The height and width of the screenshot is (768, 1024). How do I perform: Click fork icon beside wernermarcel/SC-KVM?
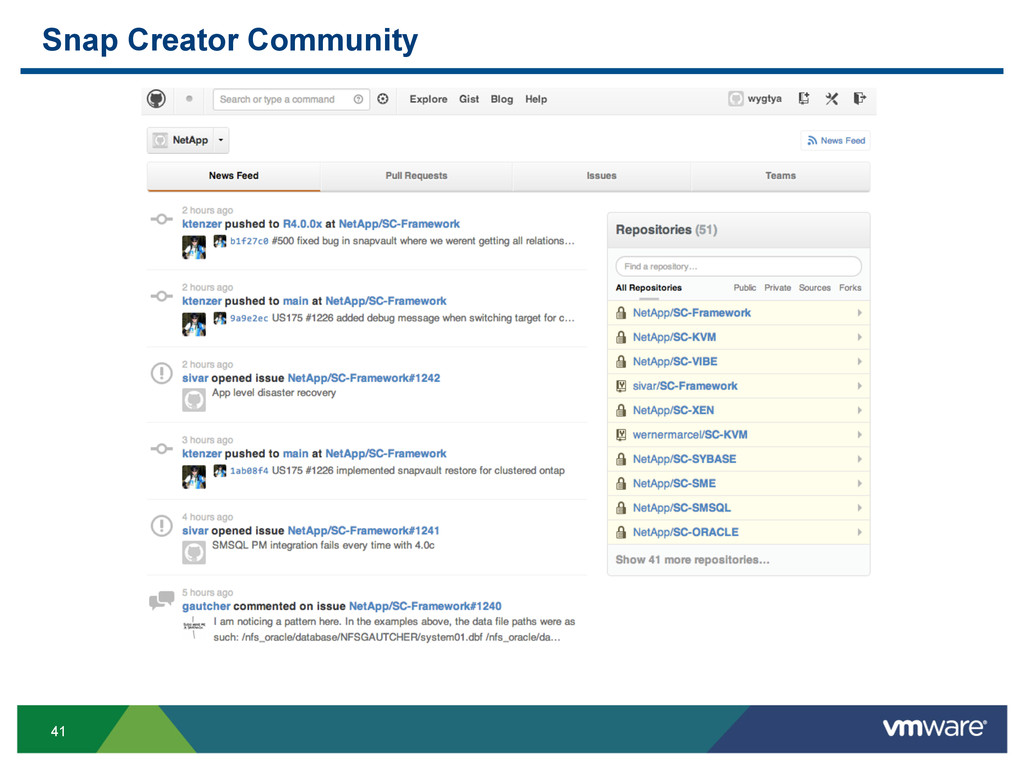coord(621,434)
